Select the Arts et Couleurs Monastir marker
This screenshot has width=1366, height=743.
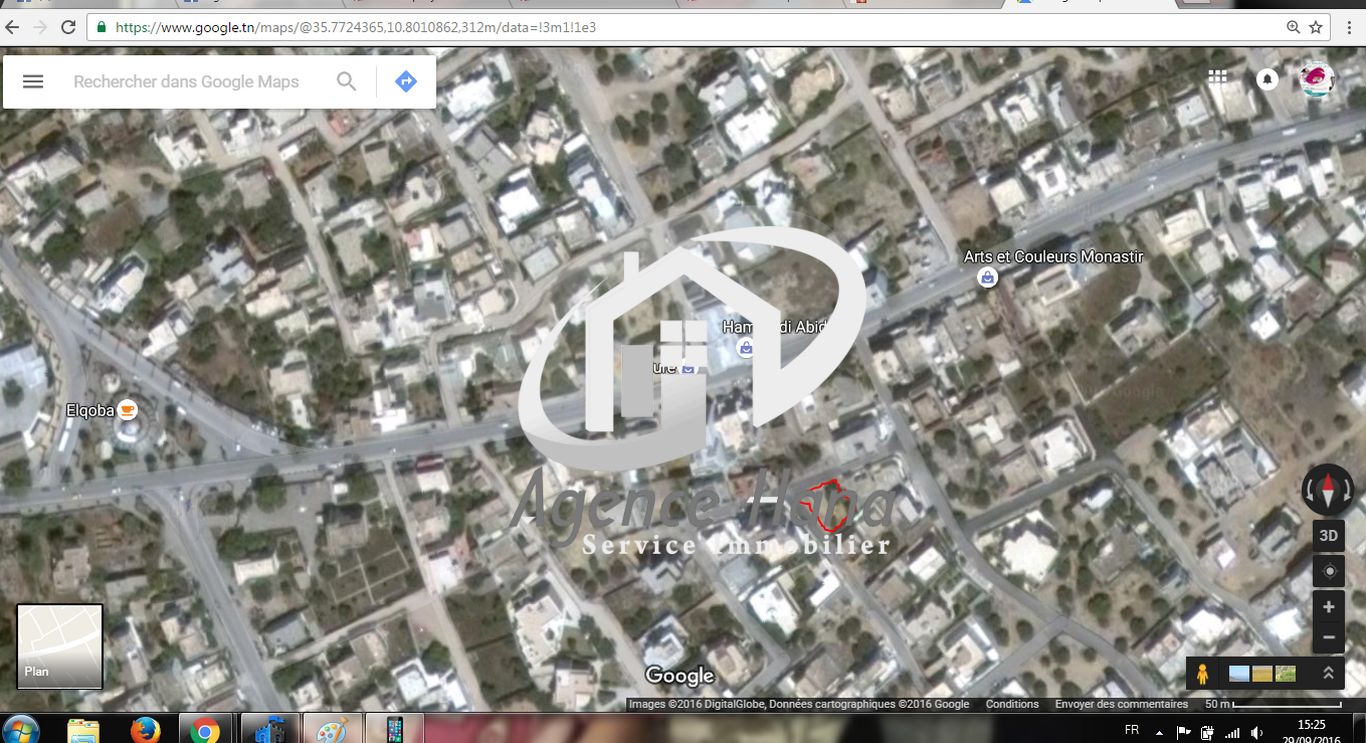[x=988, y=278]
